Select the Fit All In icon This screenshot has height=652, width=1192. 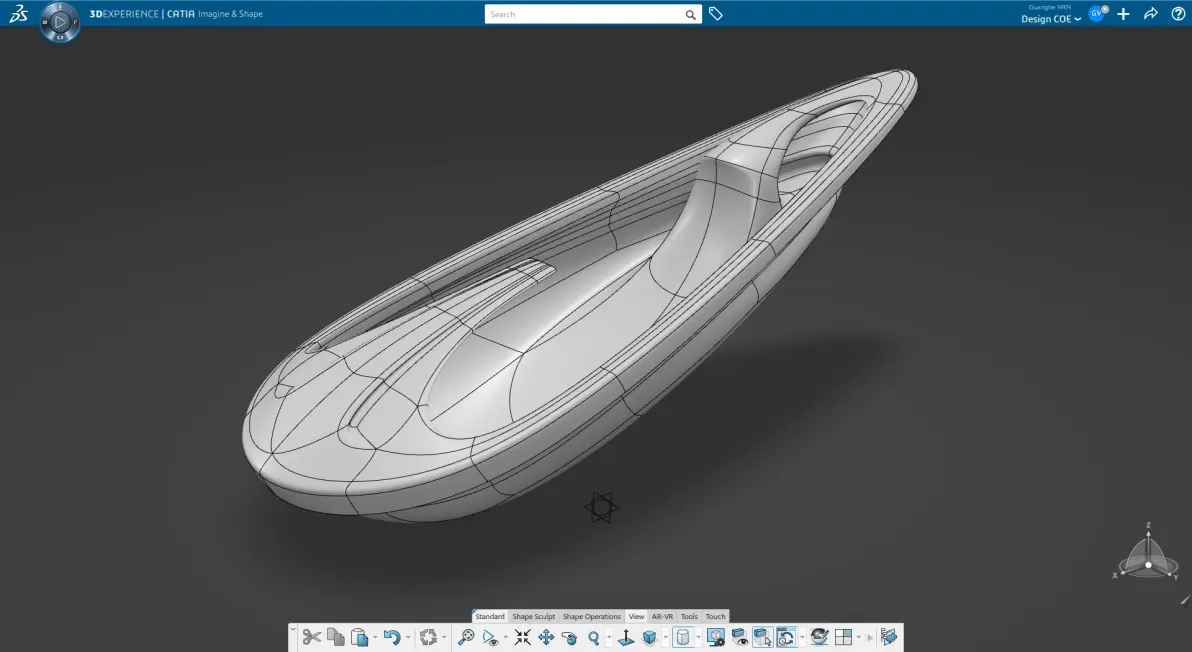pos(522,637)
